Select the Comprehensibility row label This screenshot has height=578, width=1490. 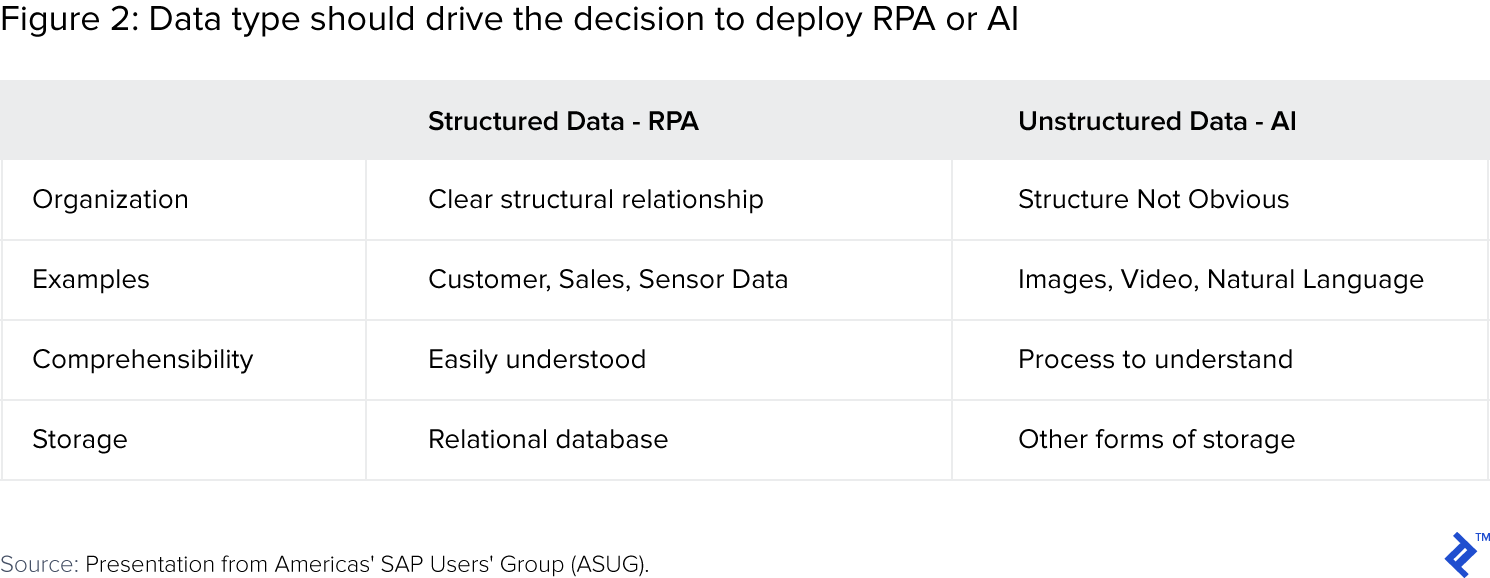point(143,359)
